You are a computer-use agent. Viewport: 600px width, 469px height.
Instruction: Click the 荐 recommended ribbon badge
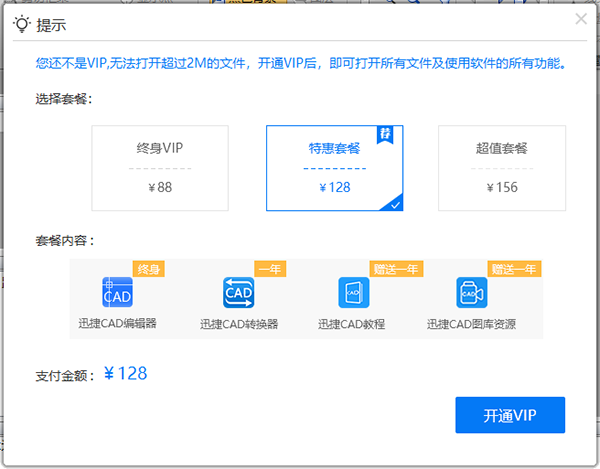point(385,135)
